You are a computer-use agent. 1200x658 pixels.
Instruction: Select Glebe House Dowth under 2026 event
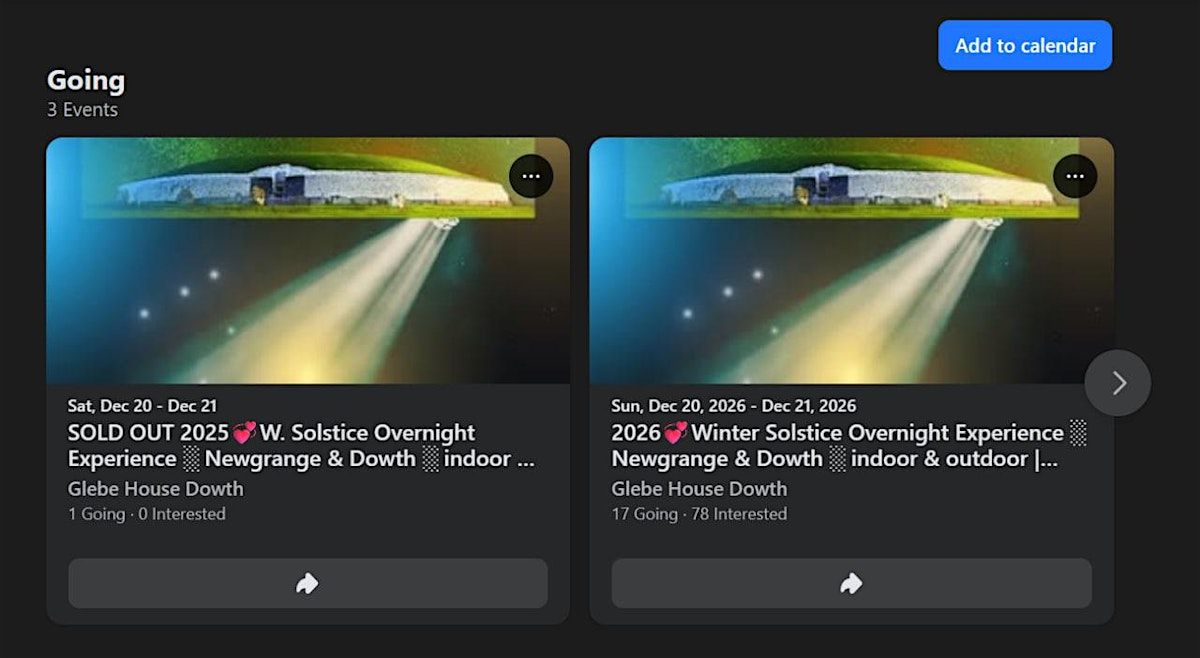pos(700,489)
